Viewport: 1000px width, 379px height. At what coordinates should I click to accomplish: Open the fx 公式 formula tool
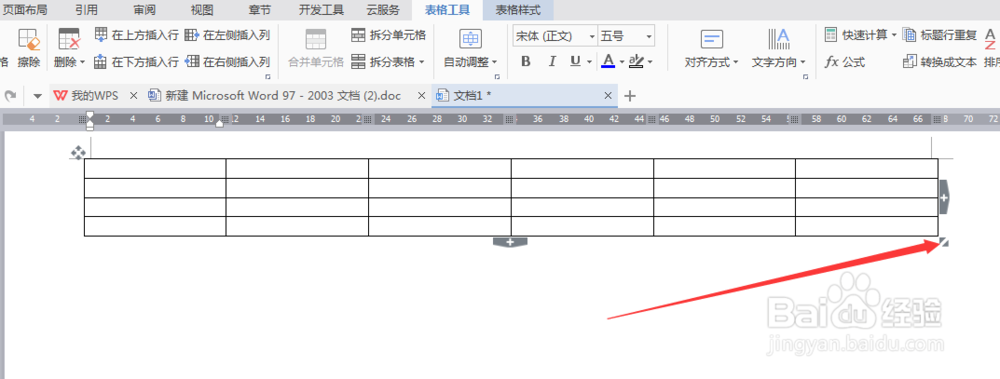coord(845,62)
